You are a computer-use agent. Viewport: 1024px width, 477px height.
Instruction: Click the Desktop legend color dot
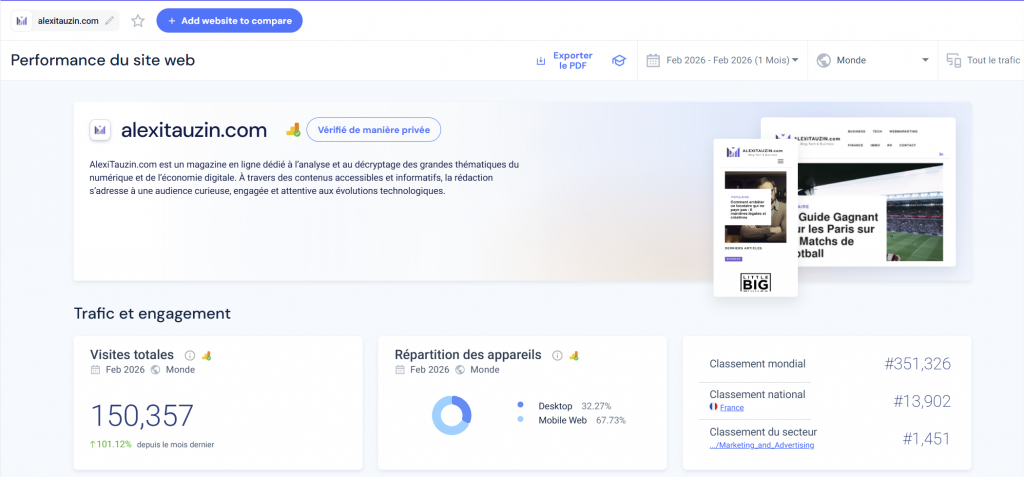(x=520, y=406)
